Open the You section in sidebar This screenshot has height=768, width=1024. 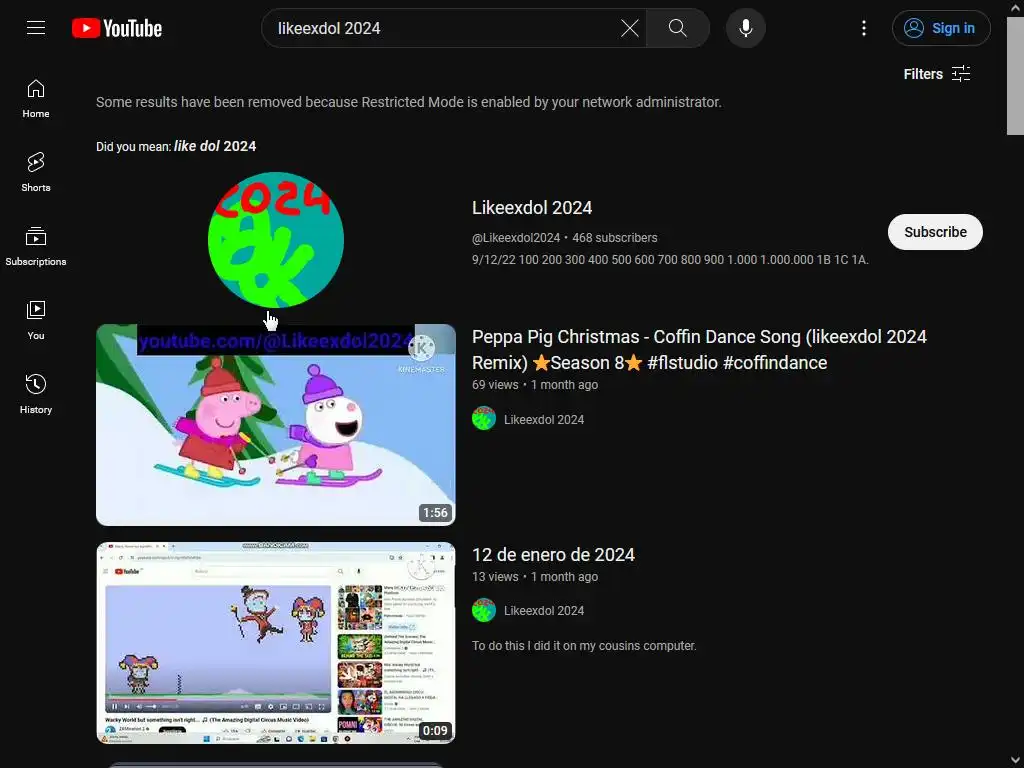(36, 321)
